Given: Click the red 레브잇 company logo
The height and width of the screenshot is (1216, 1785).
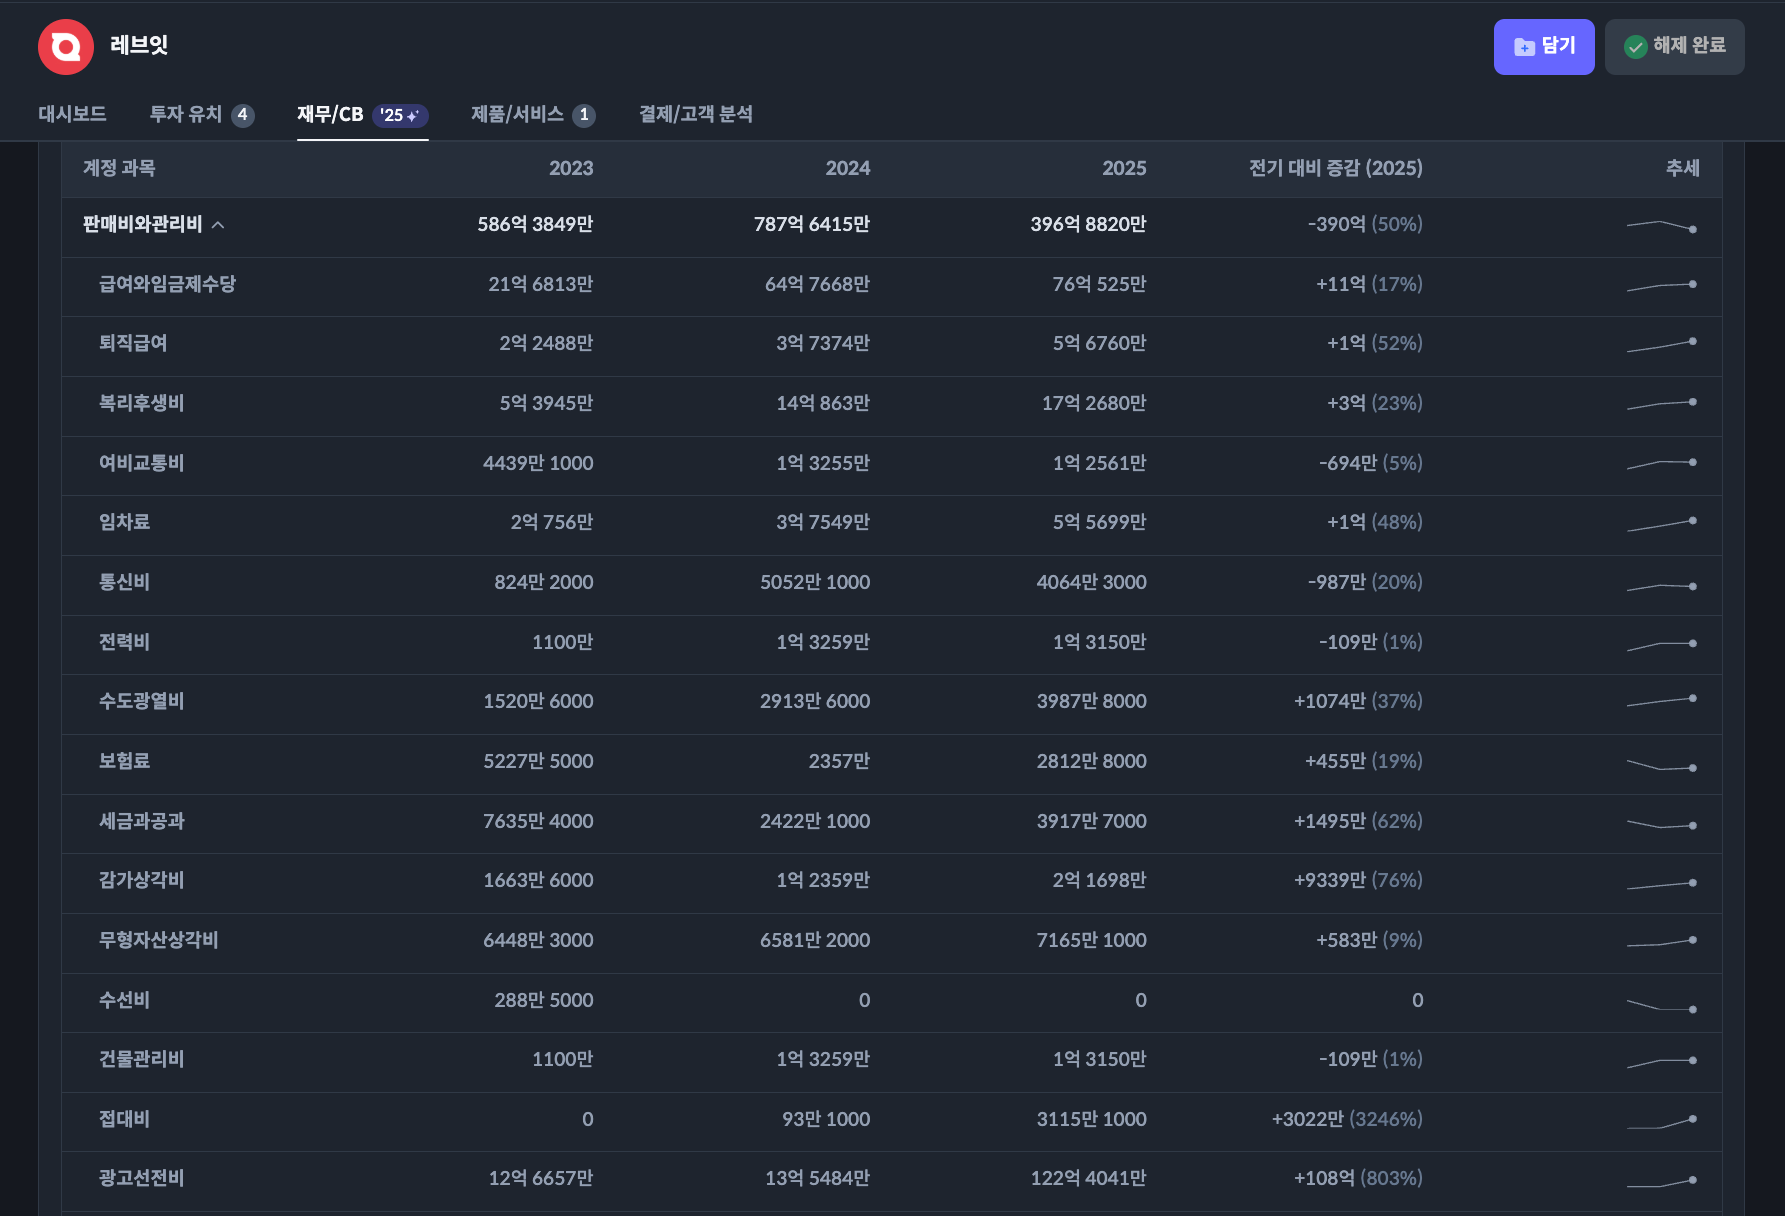Looking at the screenshot, I should coord(66,47).
